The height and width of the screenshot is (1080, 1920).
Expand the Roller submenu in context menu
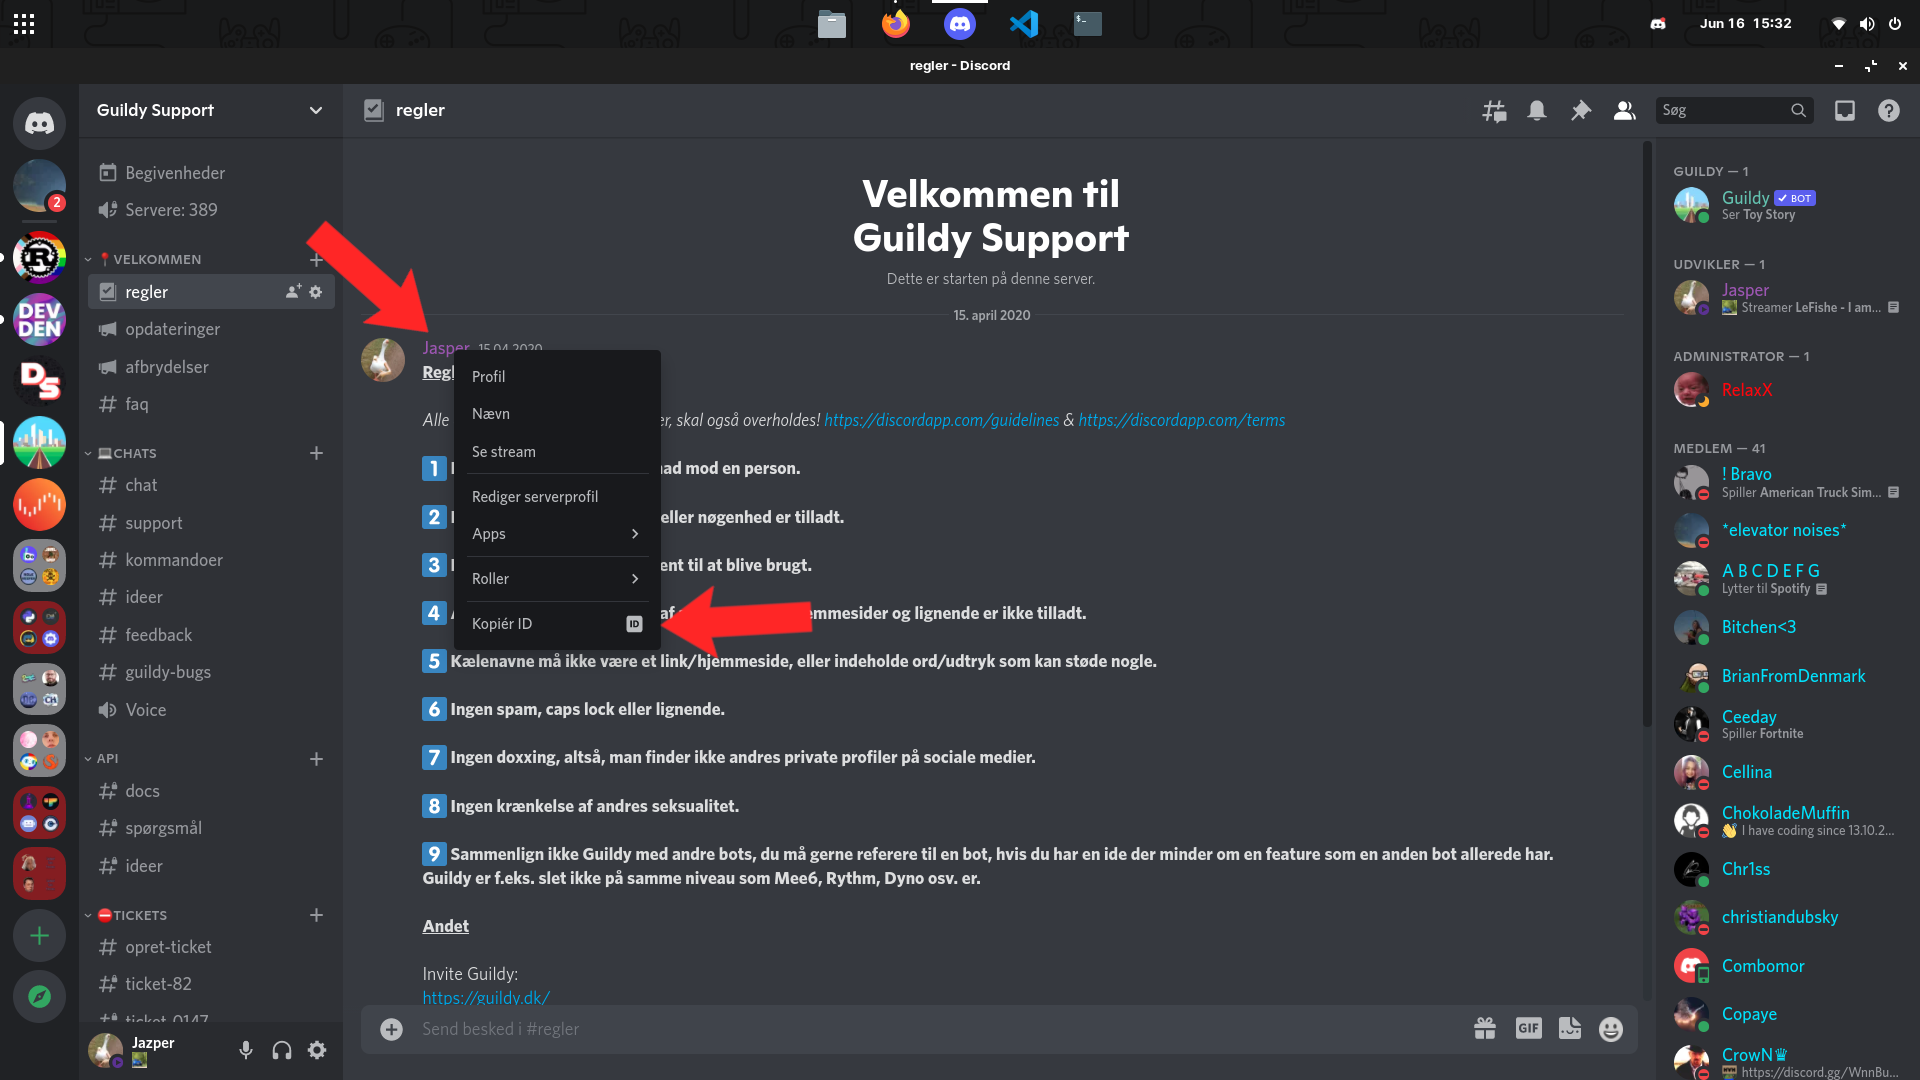click(x=554, y=578)
